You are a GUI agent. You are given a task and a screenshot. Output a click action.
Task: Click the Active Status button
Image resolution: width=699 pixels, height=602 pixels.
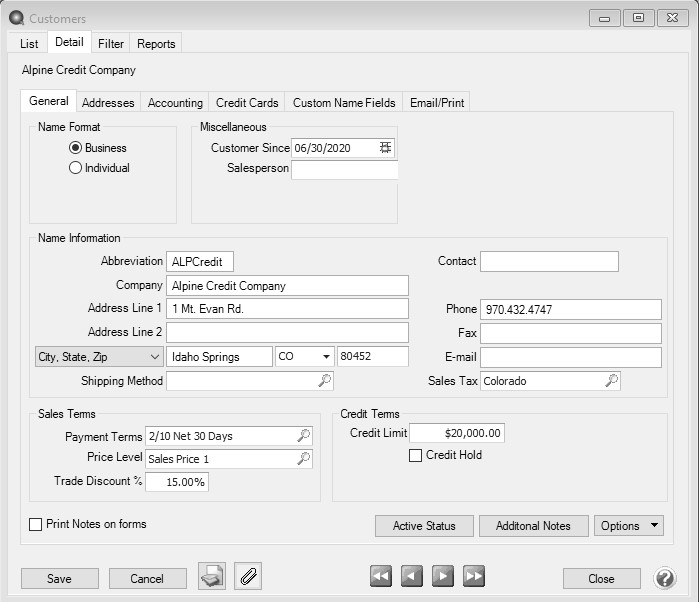click(424, 526)
